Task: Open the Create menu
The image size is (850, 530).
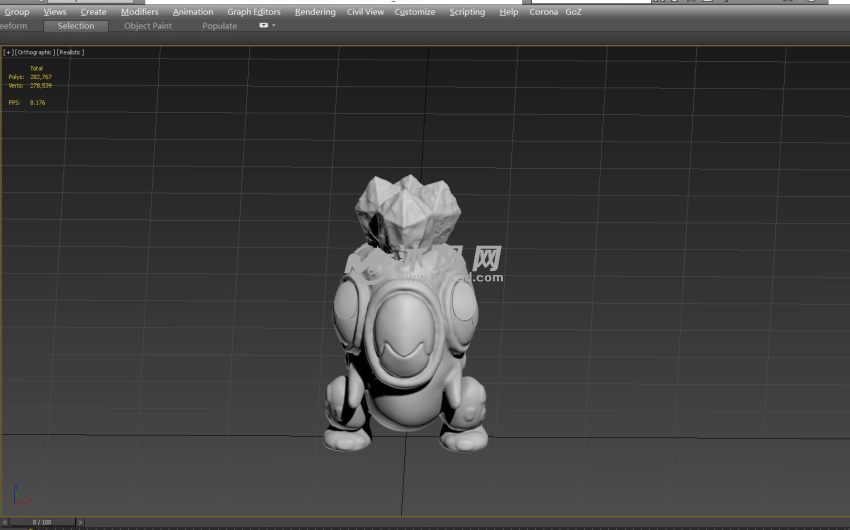Action: 93,12
